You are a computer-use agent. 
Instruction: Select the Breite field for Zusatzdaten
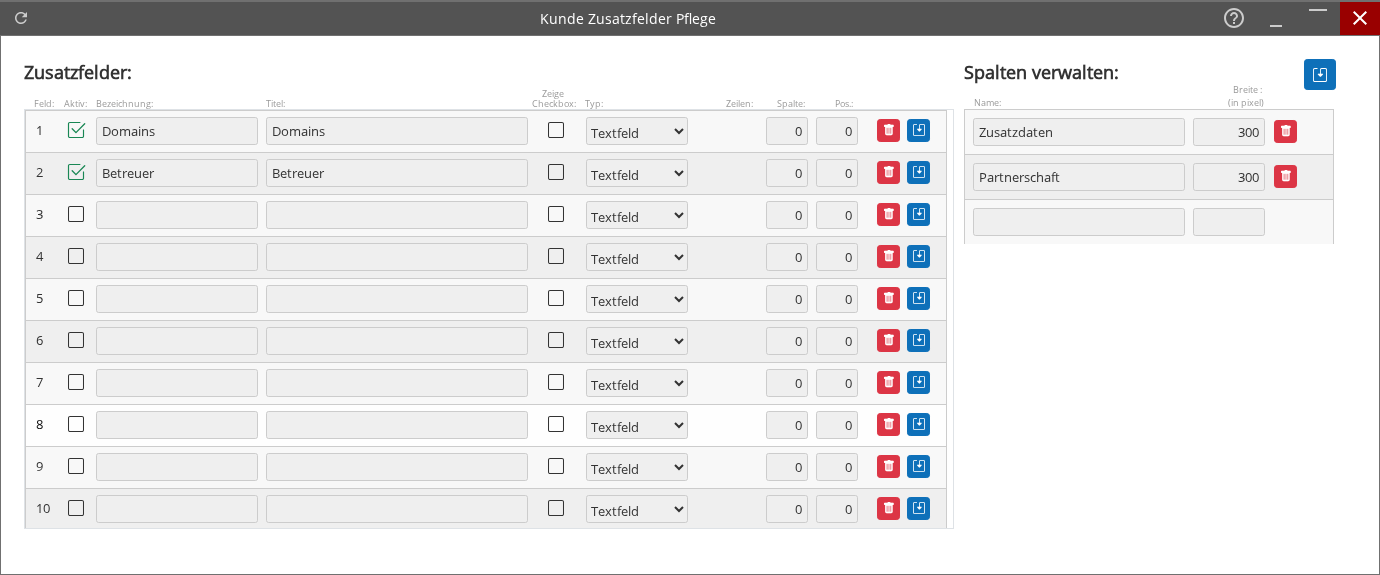1228,132
